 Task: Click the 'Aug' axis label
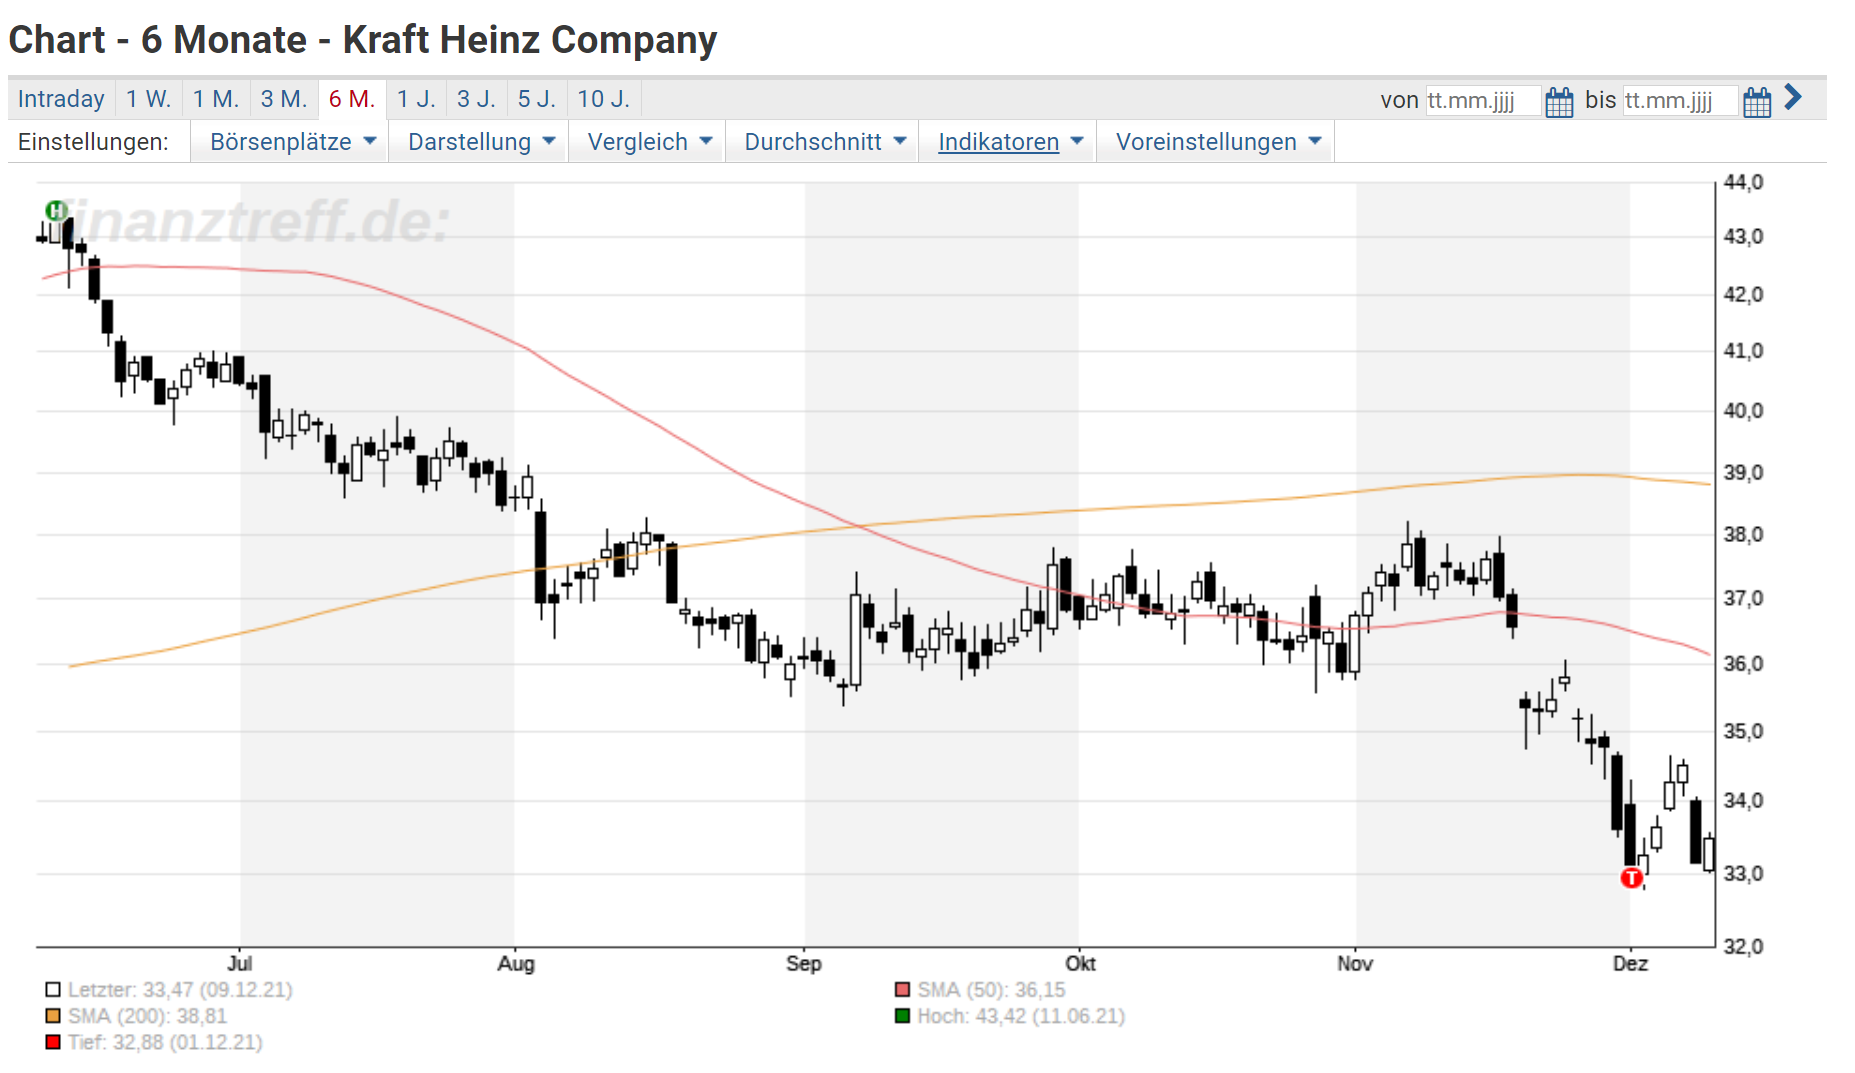pos(516,963)
